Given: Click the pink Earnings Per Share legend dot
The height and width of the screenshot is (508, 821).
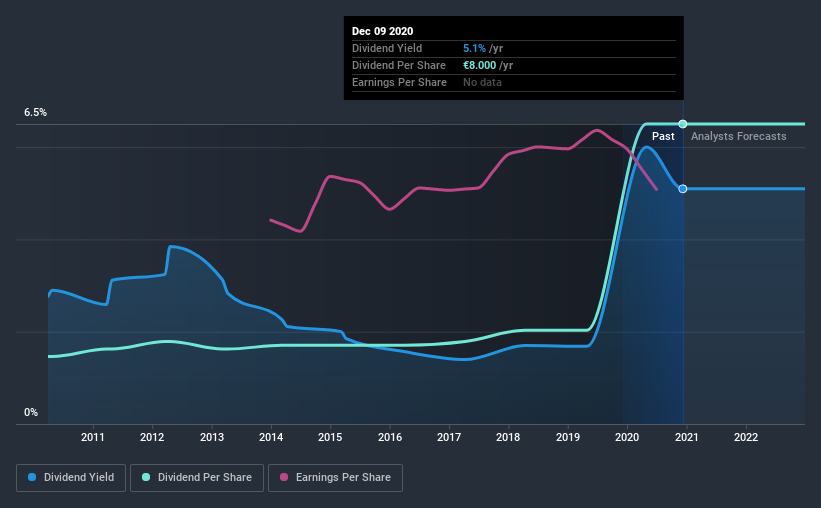Looking at the screenshot, I should [284, 477].
